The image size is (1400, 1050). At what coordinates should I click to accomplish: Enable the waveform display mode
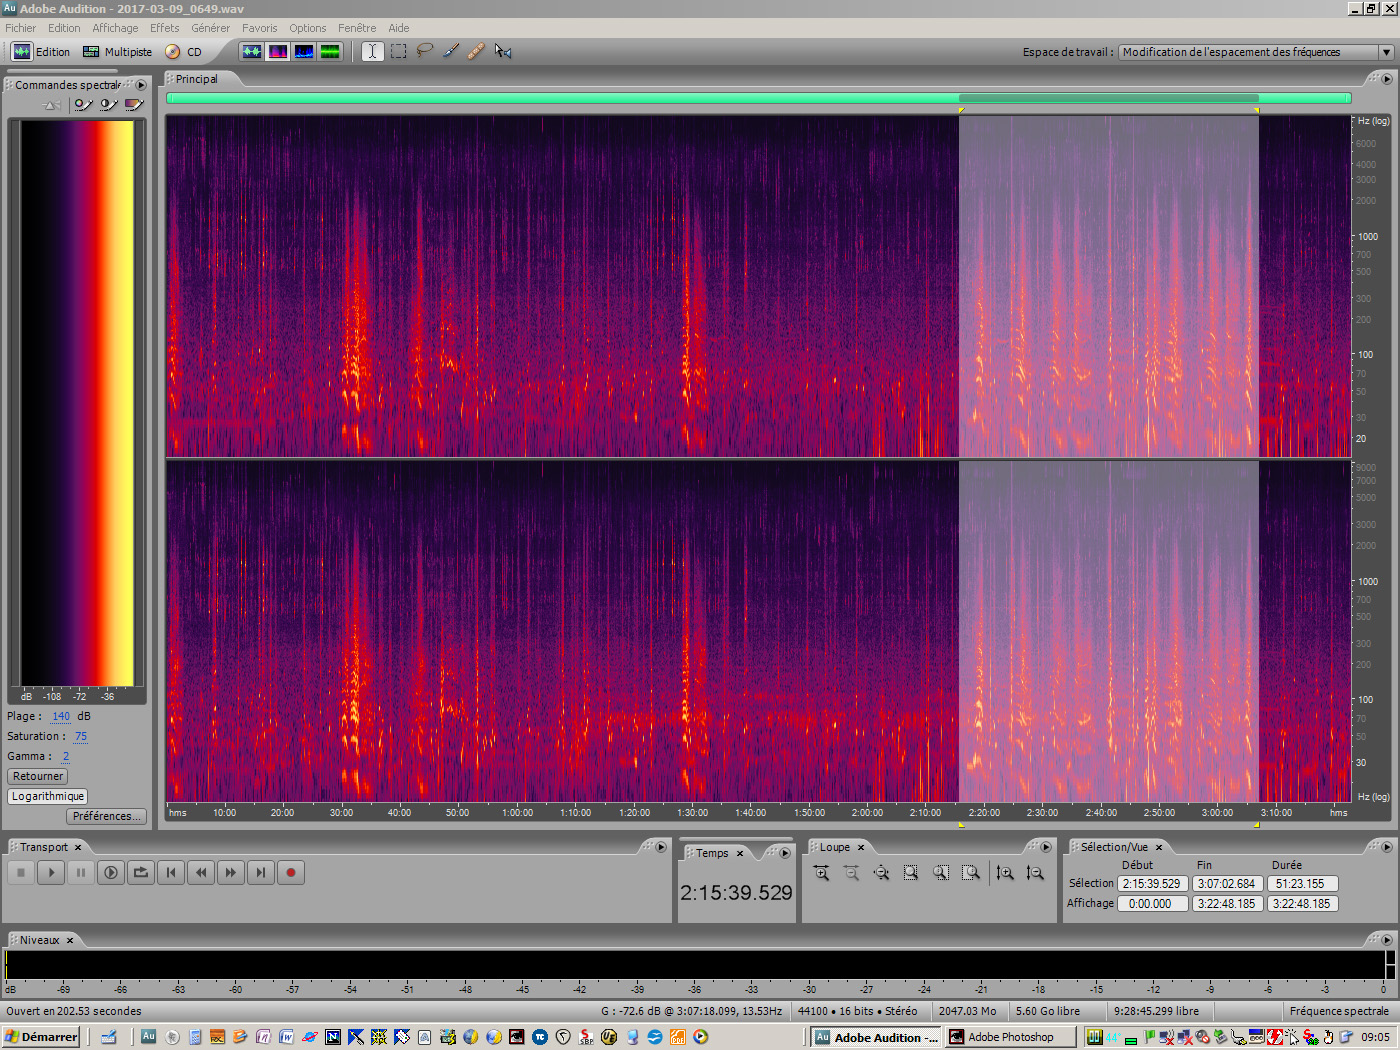click(252, 51)
